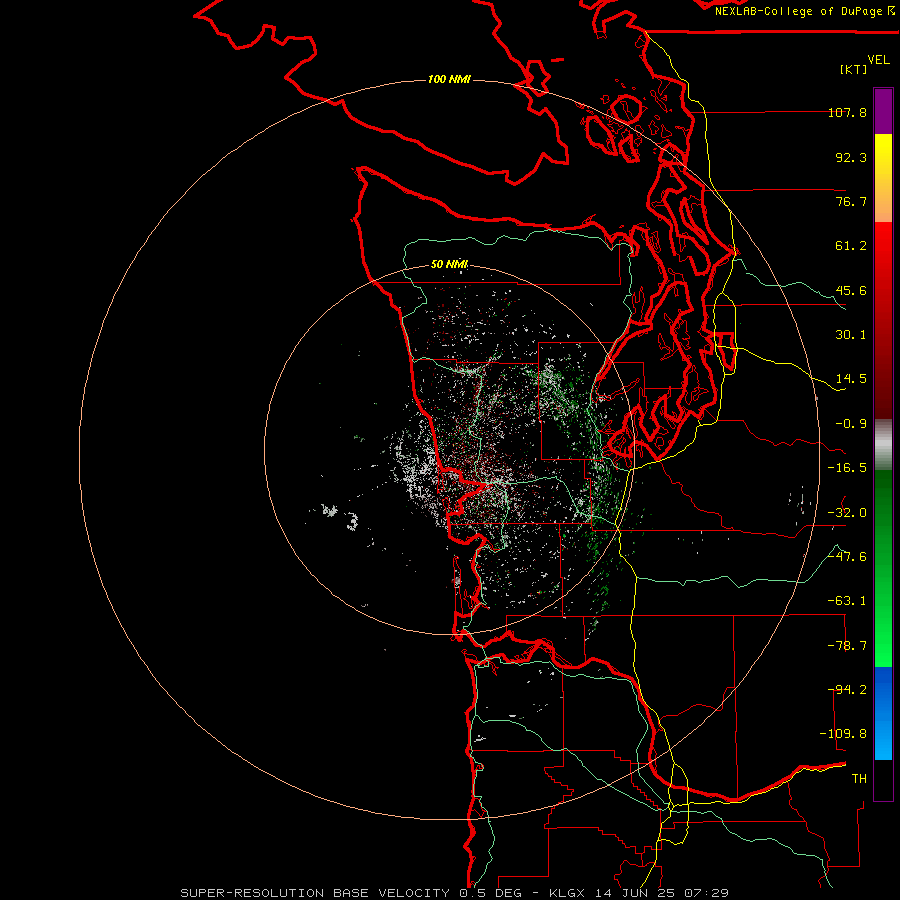Viewport: 900px width, 900px height.
Task: Click the 45.6 velocity scale value
Action: click(851, 290)
